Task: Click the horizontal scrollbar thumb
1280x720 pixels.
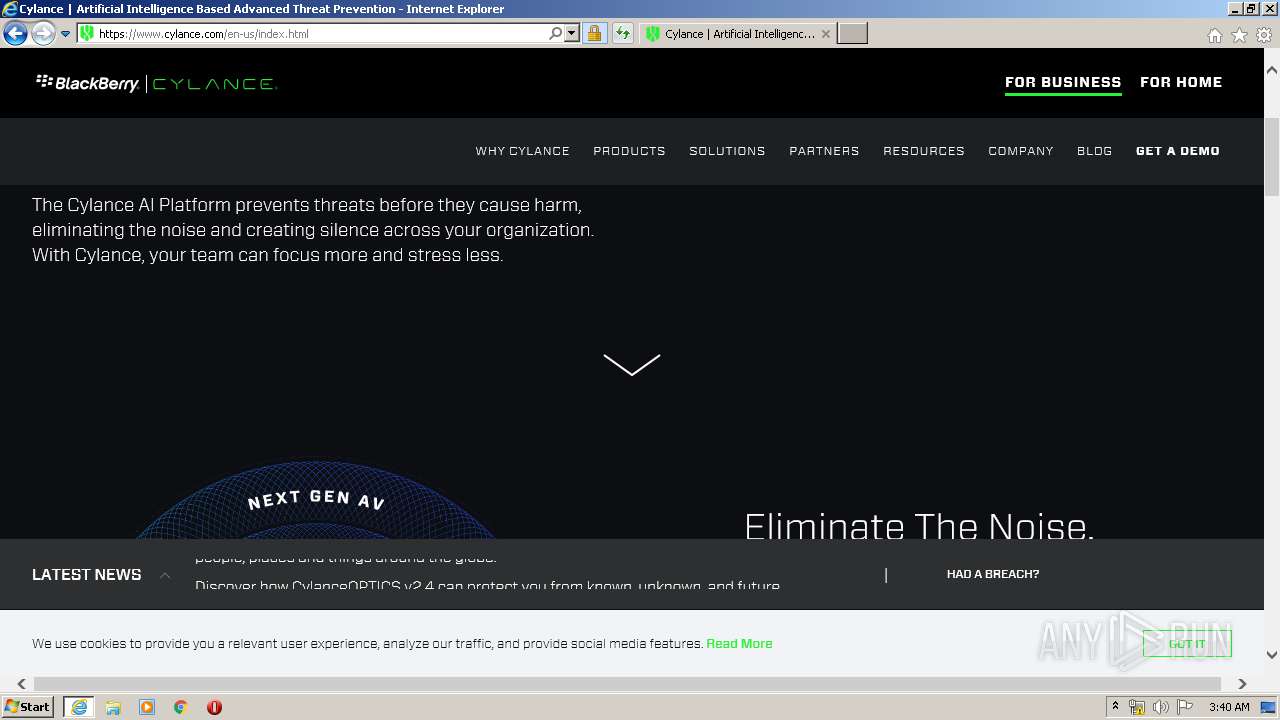Action: click(x=627, y=684)
